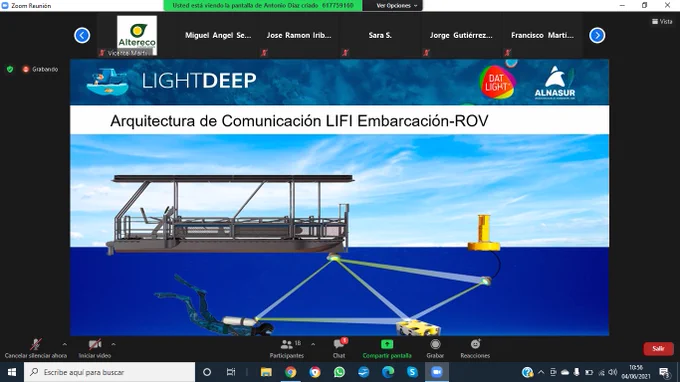Viewport: 680px width, 382px height.
Task: Click taskbar search box
Action: coord(109,372)
